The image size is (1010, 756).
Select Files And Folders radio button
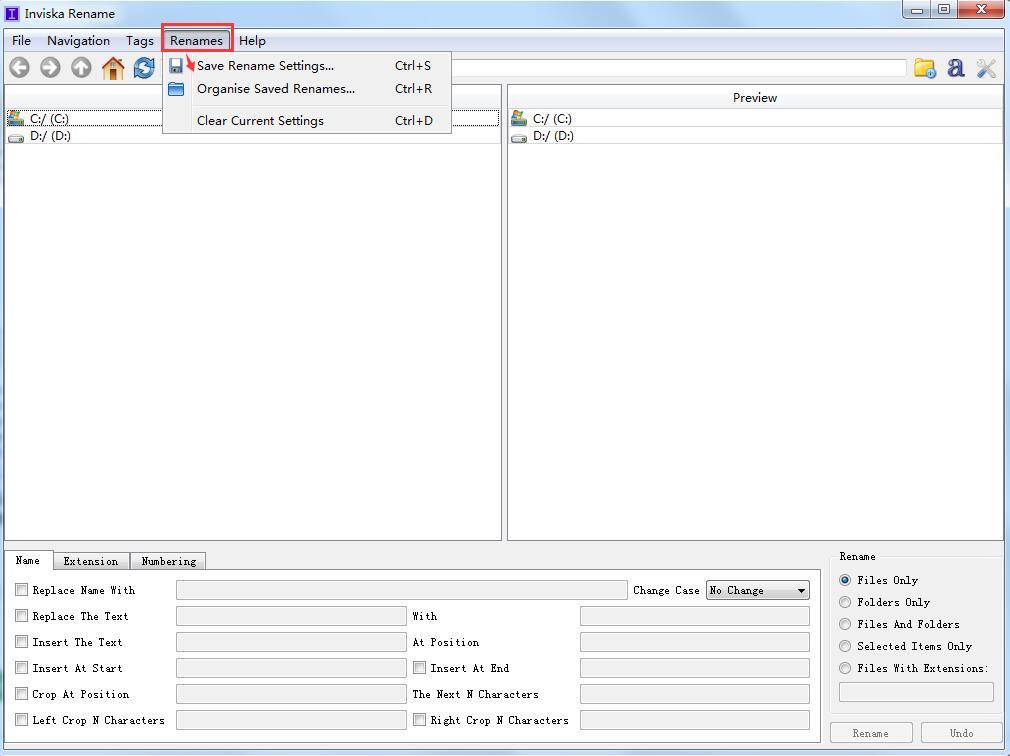point(845,624)
